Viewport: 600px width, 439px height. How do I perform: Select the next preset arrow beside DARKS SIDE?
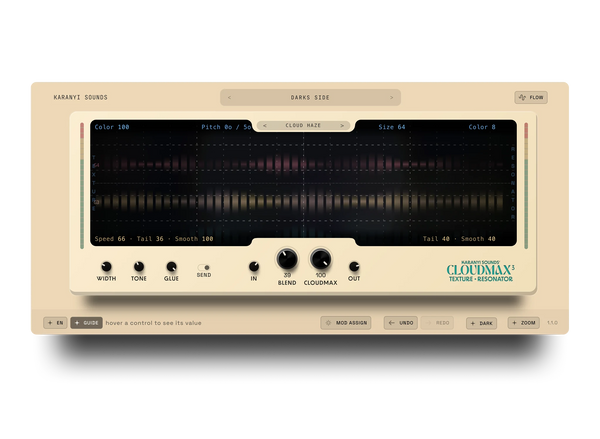tap(391, 98)
